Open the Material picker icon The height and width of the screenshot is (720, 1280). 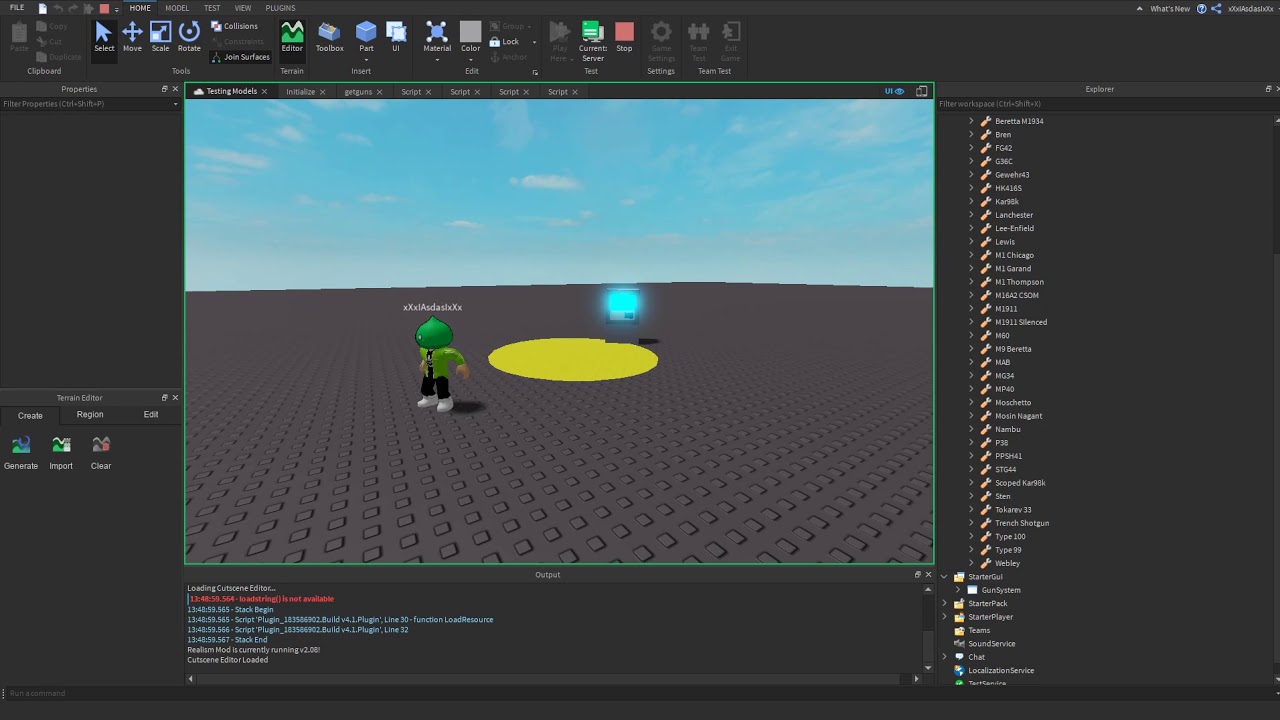click(437, 32)
